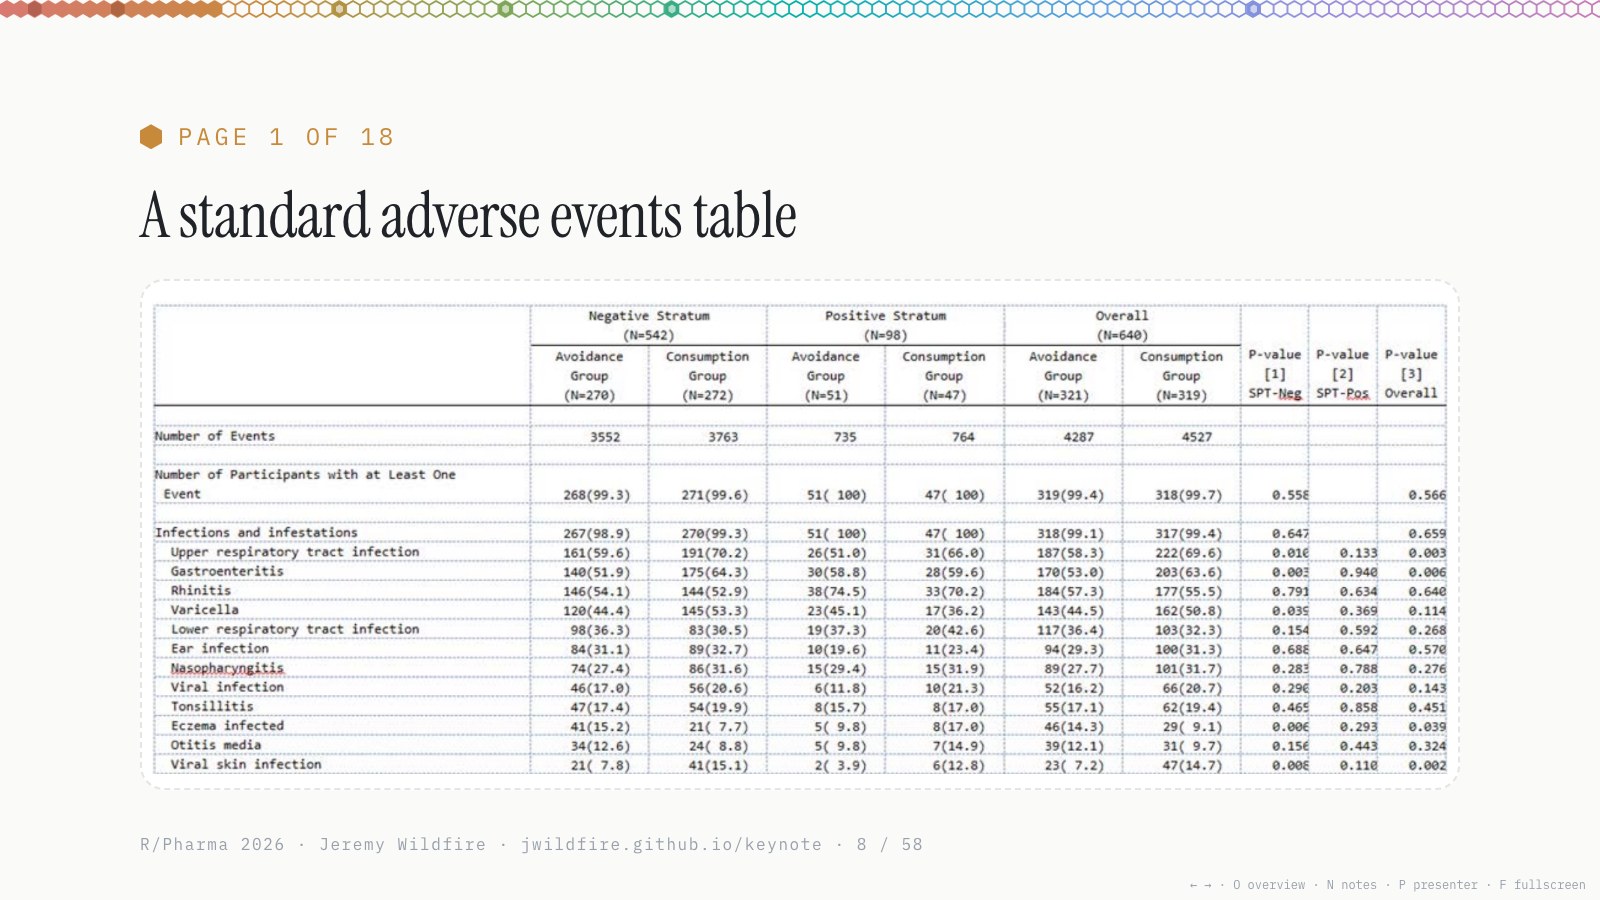Viewport: 1600px width, 900px height.
Task: Click the 'Eczema infected' row label
Action: point(227,726)
